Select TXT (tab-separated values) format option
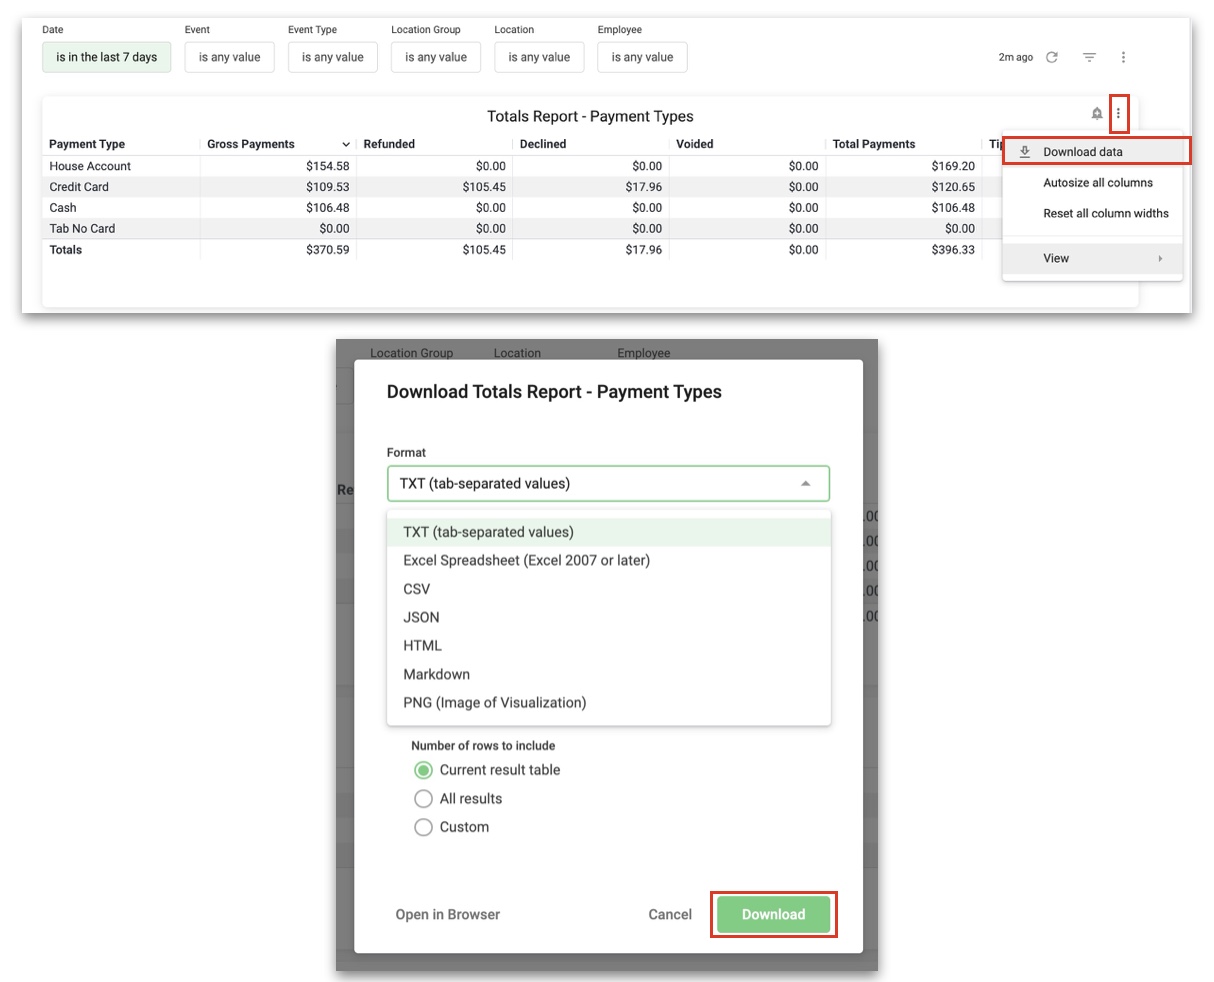 pos(608,532)
